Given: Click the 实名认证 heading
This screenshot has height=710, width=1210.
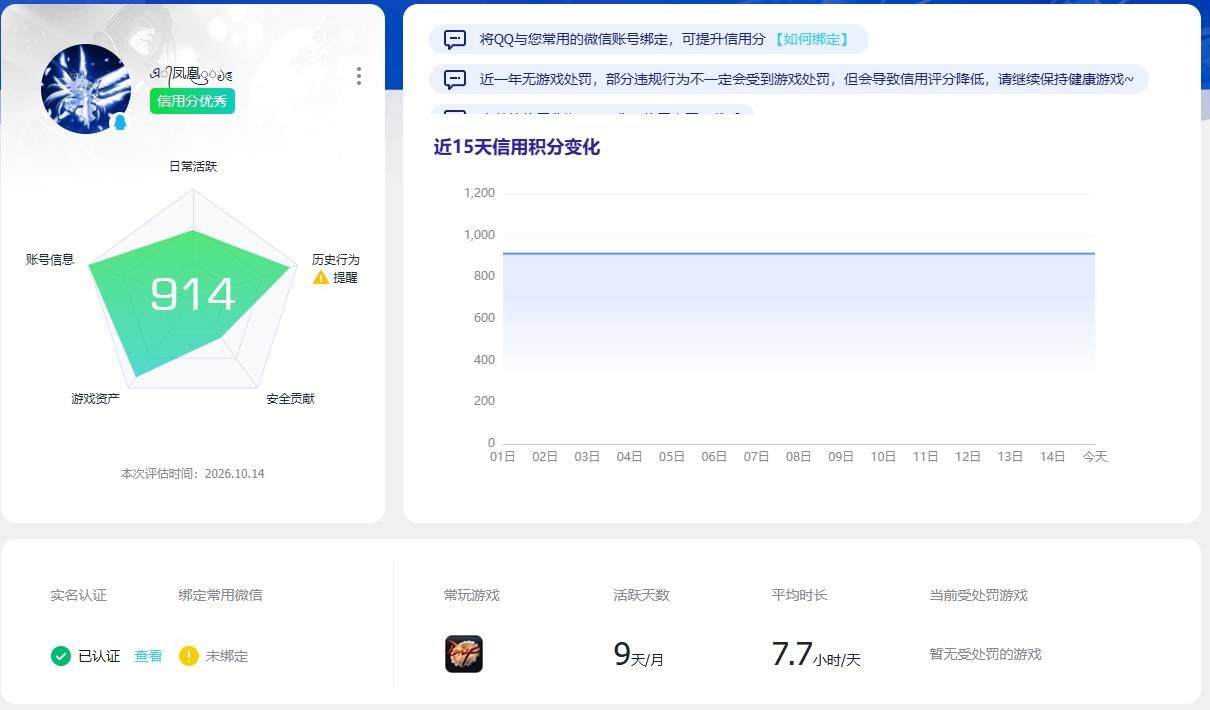Looking at the screenshot, I should (x=78, y=595).
